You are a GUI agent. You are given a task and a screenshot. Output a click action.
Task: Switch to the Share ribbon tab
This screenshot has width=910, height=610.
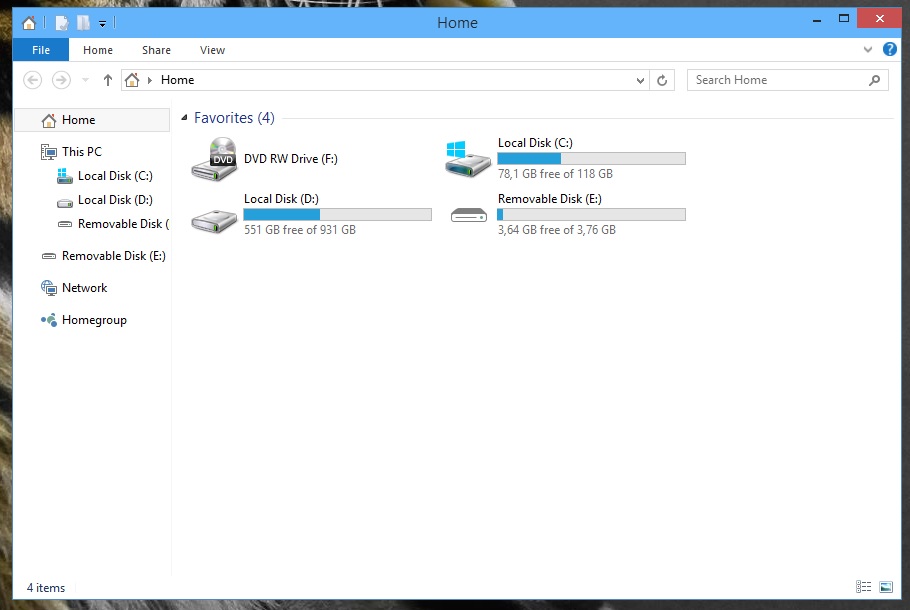click(156, 50)
